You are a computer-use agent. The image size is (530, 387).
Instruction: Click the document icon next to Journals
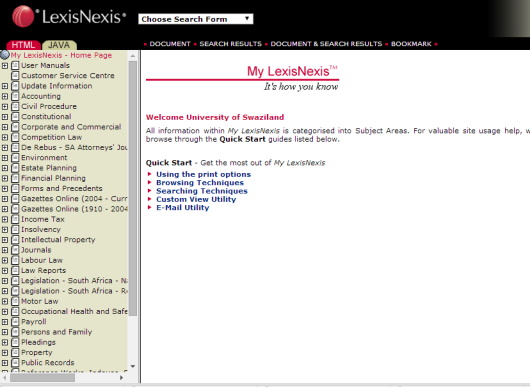15,250
